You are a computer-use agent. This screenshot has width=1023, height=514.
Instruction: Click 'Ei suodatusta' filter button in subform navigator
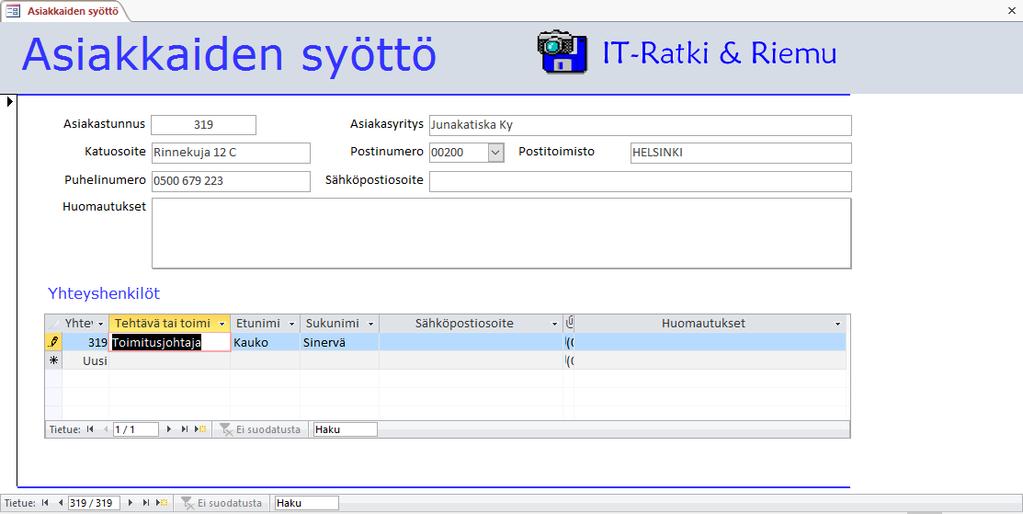pyautogui.click(x=261, y=429)
